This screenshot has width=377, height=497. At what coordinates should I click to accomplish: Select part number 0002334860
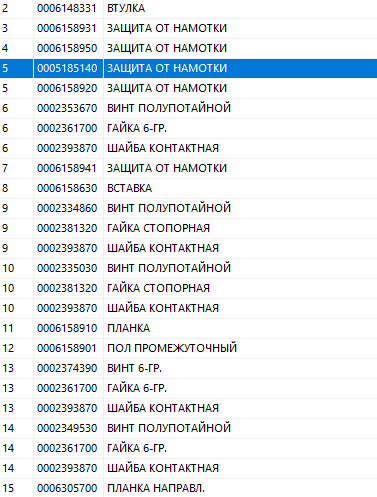pos(67,208)
